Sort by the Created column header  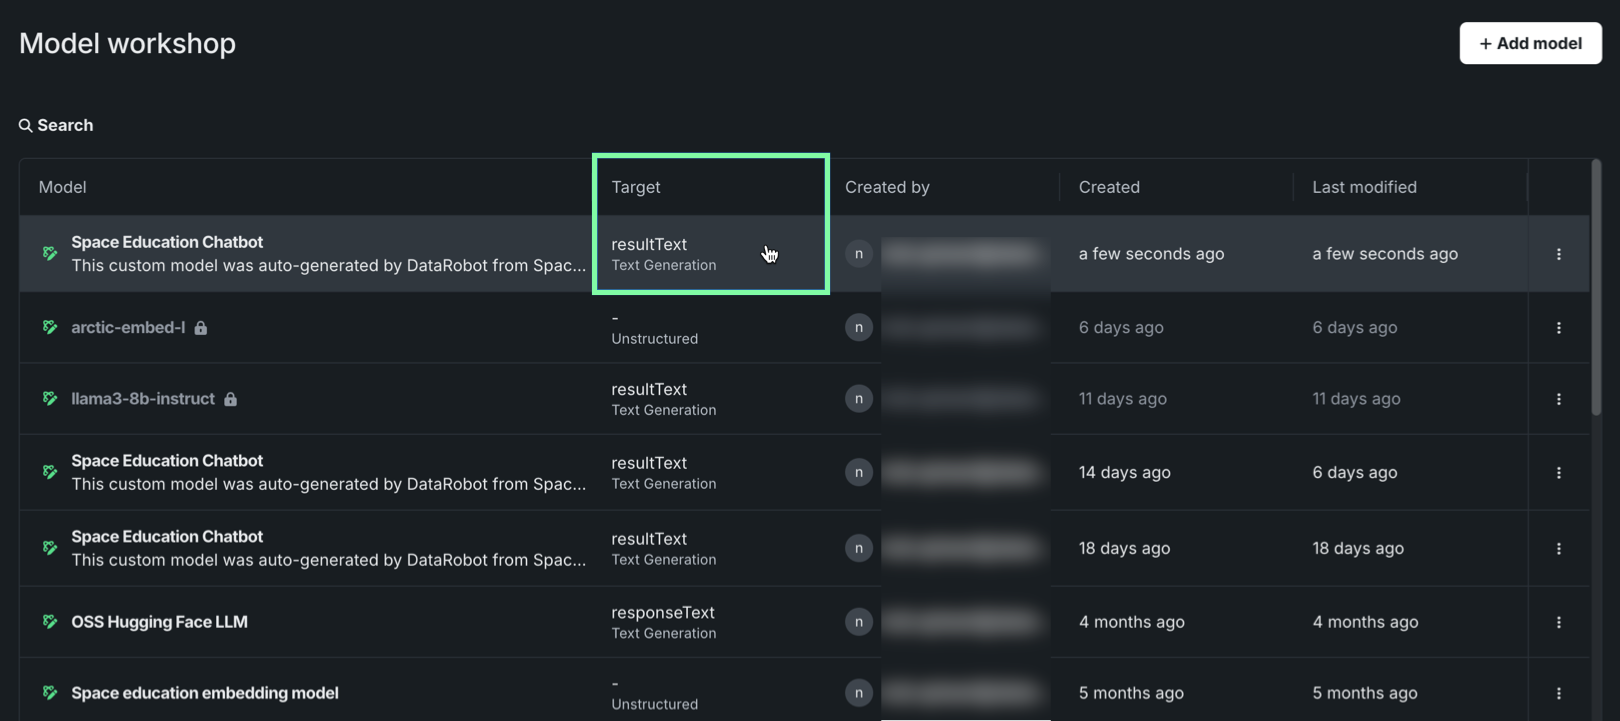coord(1108,187)
